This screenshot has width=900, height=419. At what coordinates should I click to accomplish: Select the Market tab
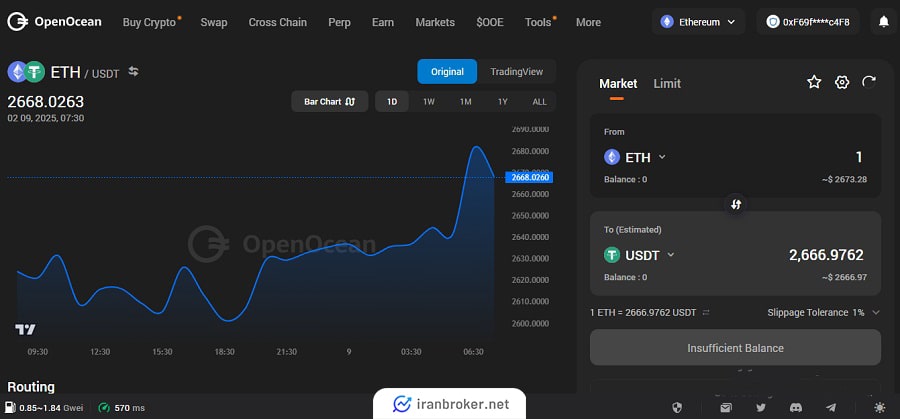(618, 84)
